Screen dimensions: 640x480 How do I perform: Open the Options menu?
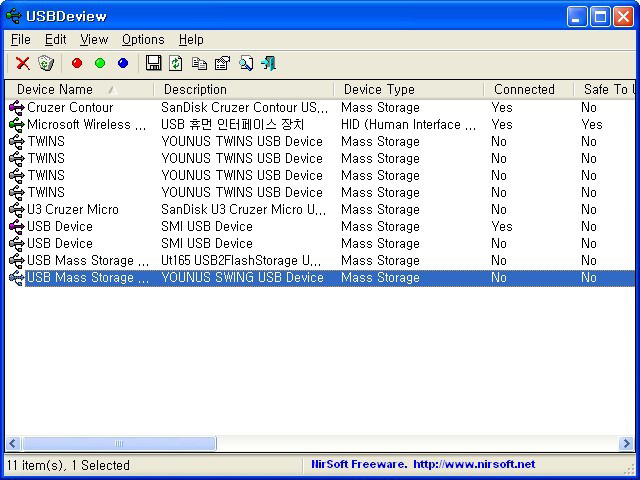click(143, 39)
